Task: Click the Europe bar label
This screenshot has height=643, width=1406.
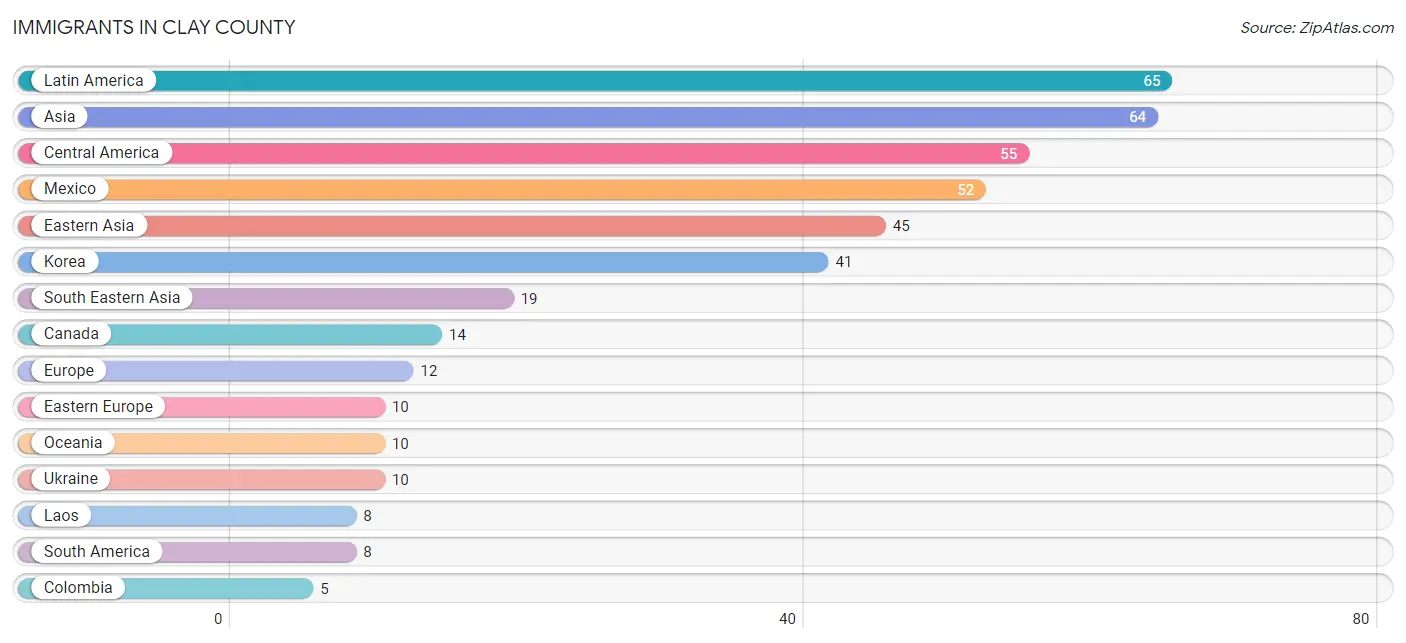Action: 68,370
